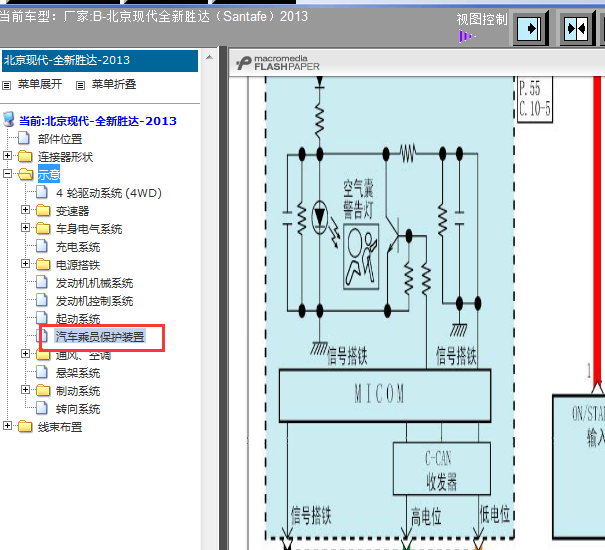Open 4 轮驱动系统 (4WD) diagram
The width and height of the screenshot is (605, 550).
pos(109,193)
